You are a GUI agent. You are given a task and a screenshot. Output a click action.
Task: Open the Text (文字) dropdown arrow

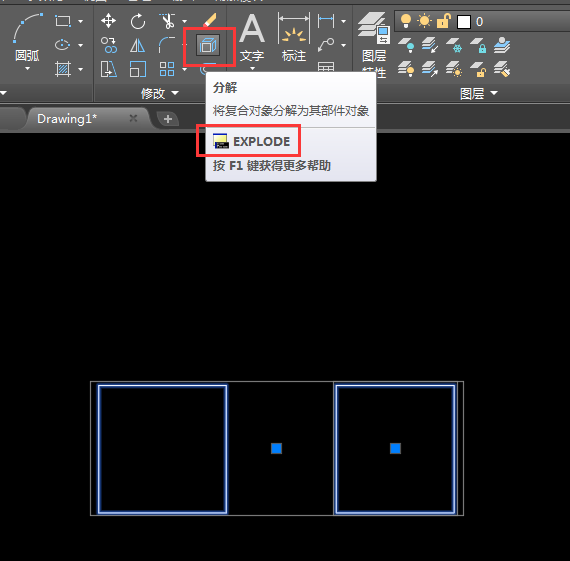coord(252,68)
